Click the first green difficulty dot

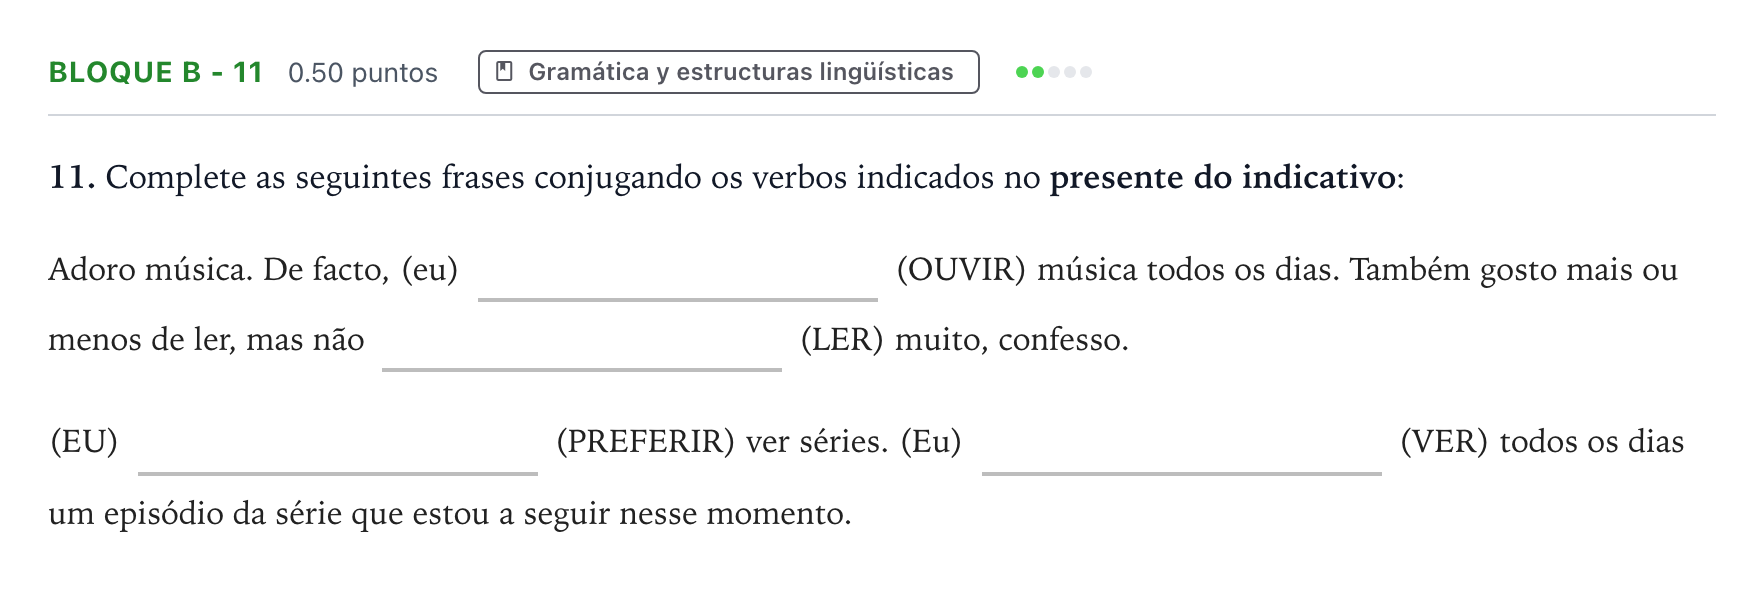click(x=1022, y=72)
